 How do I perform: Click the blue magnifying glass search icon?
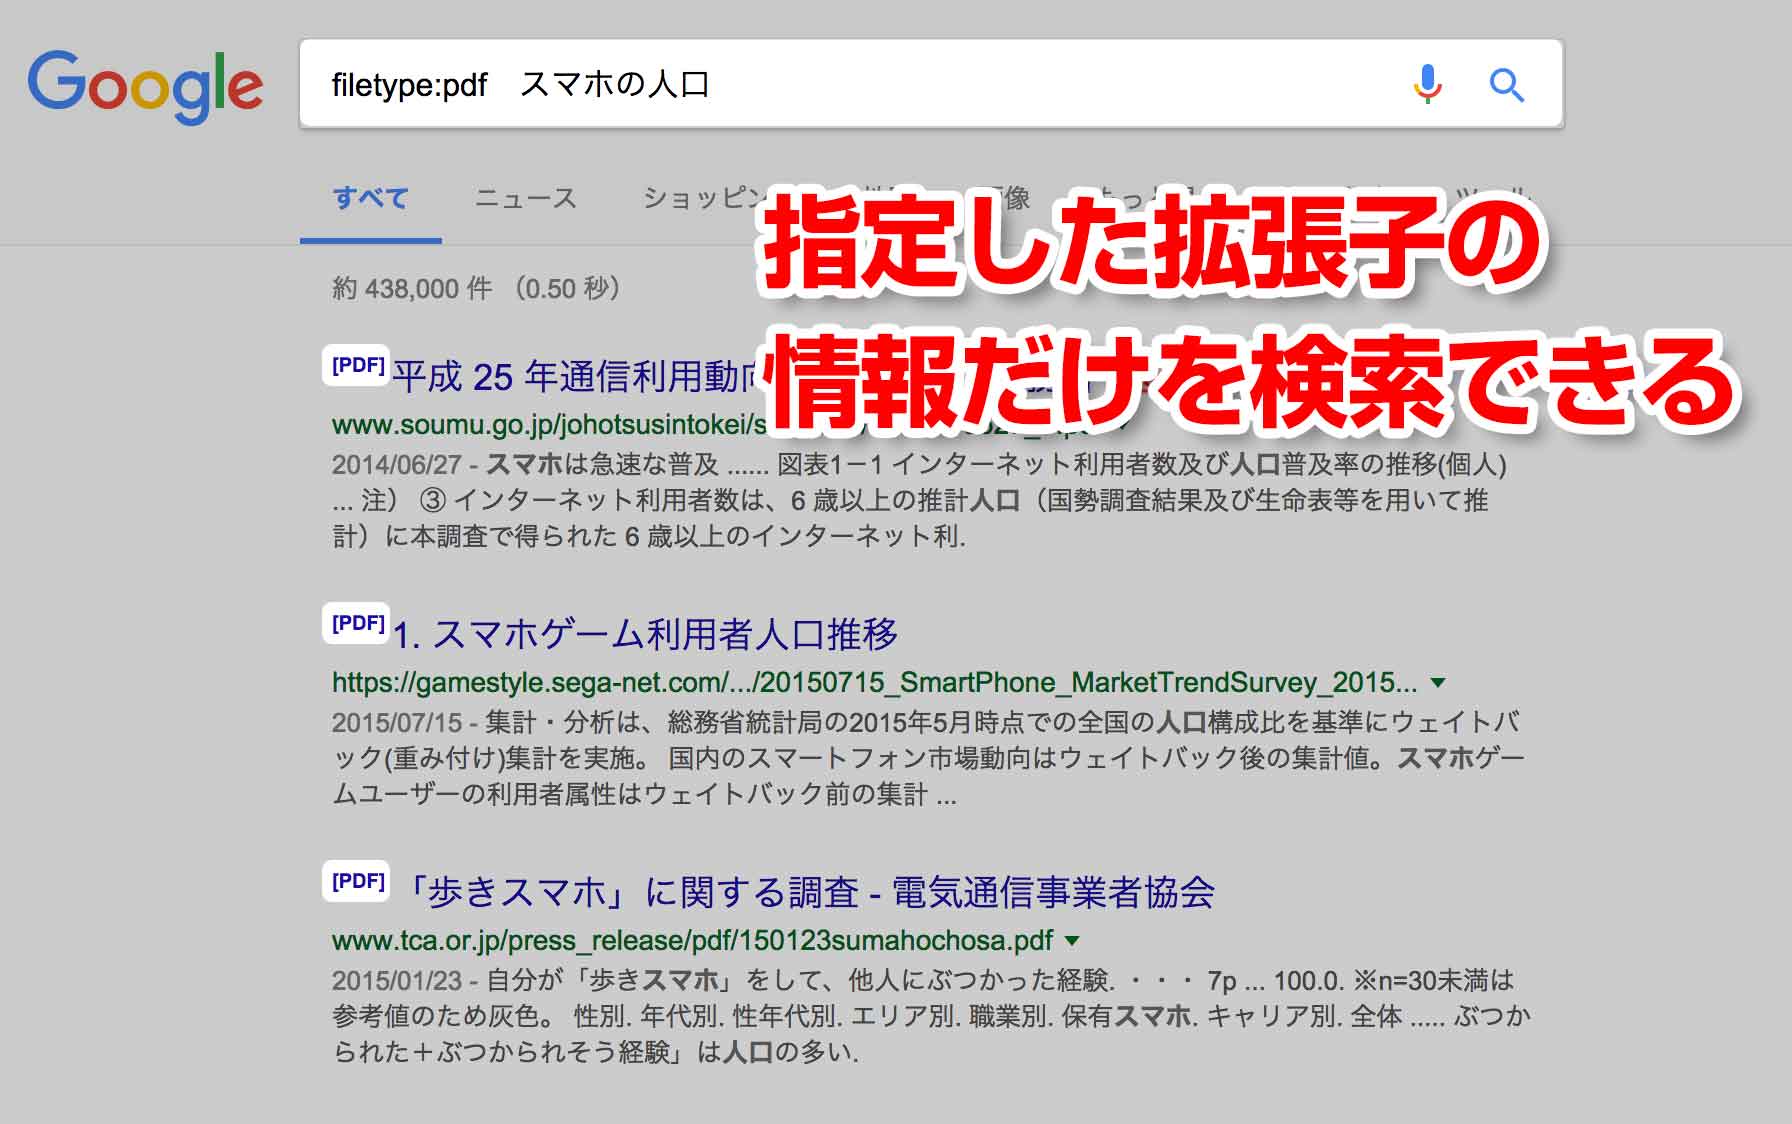pos(1506,85)
